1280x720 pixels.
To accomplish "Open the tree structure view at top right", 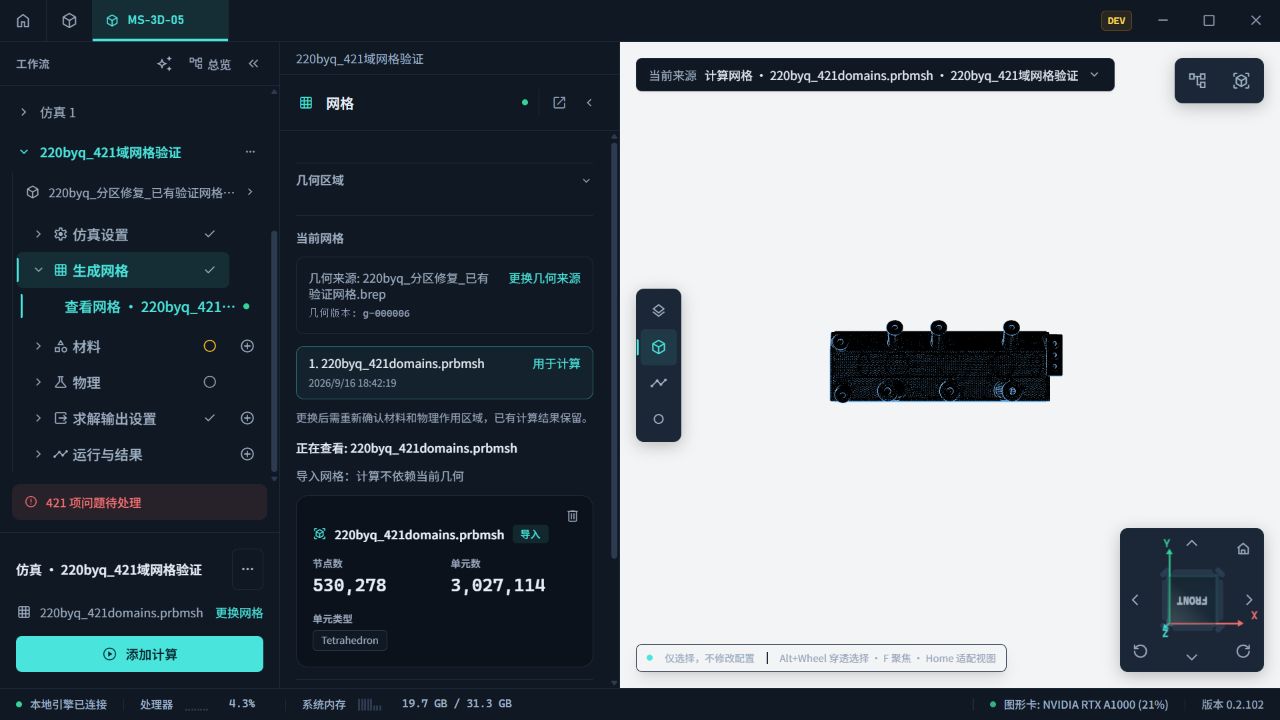I will tap(1197, 80).
